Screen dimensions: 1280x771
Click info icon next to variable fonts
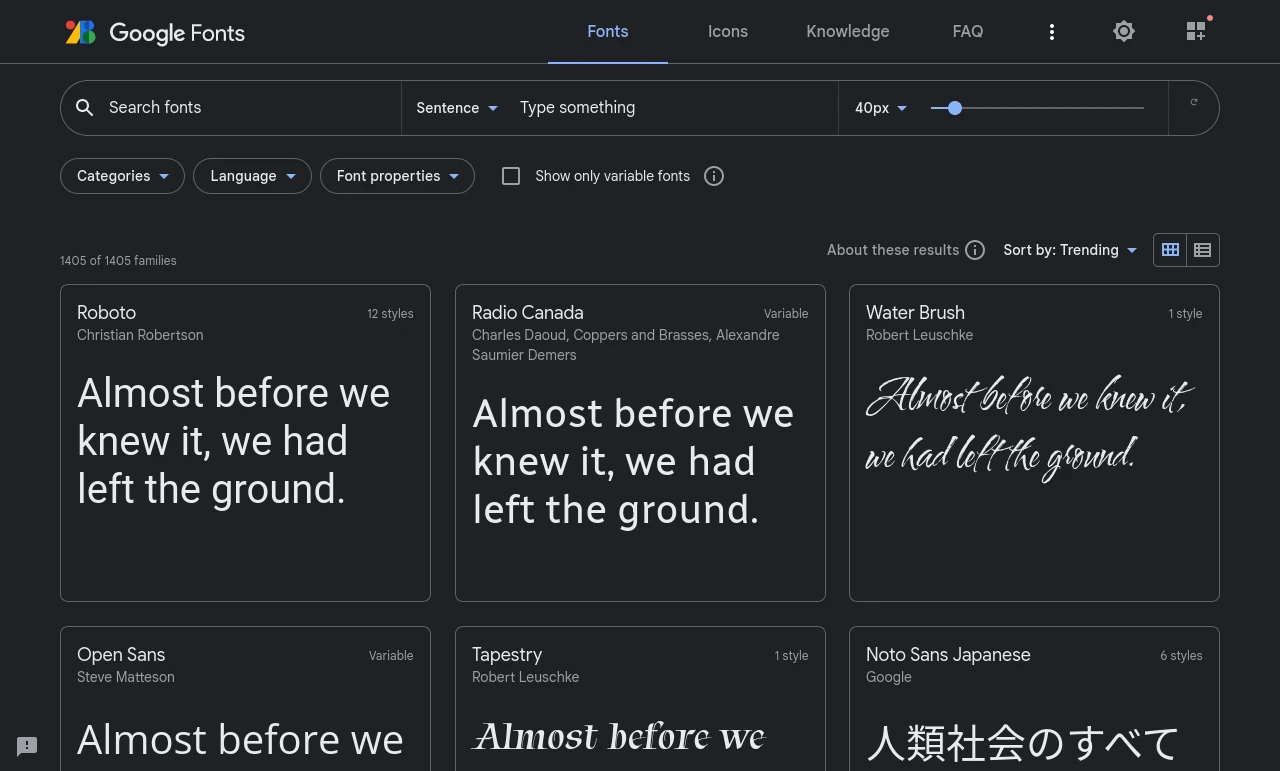pyautogui.click(x=714, y=176)
